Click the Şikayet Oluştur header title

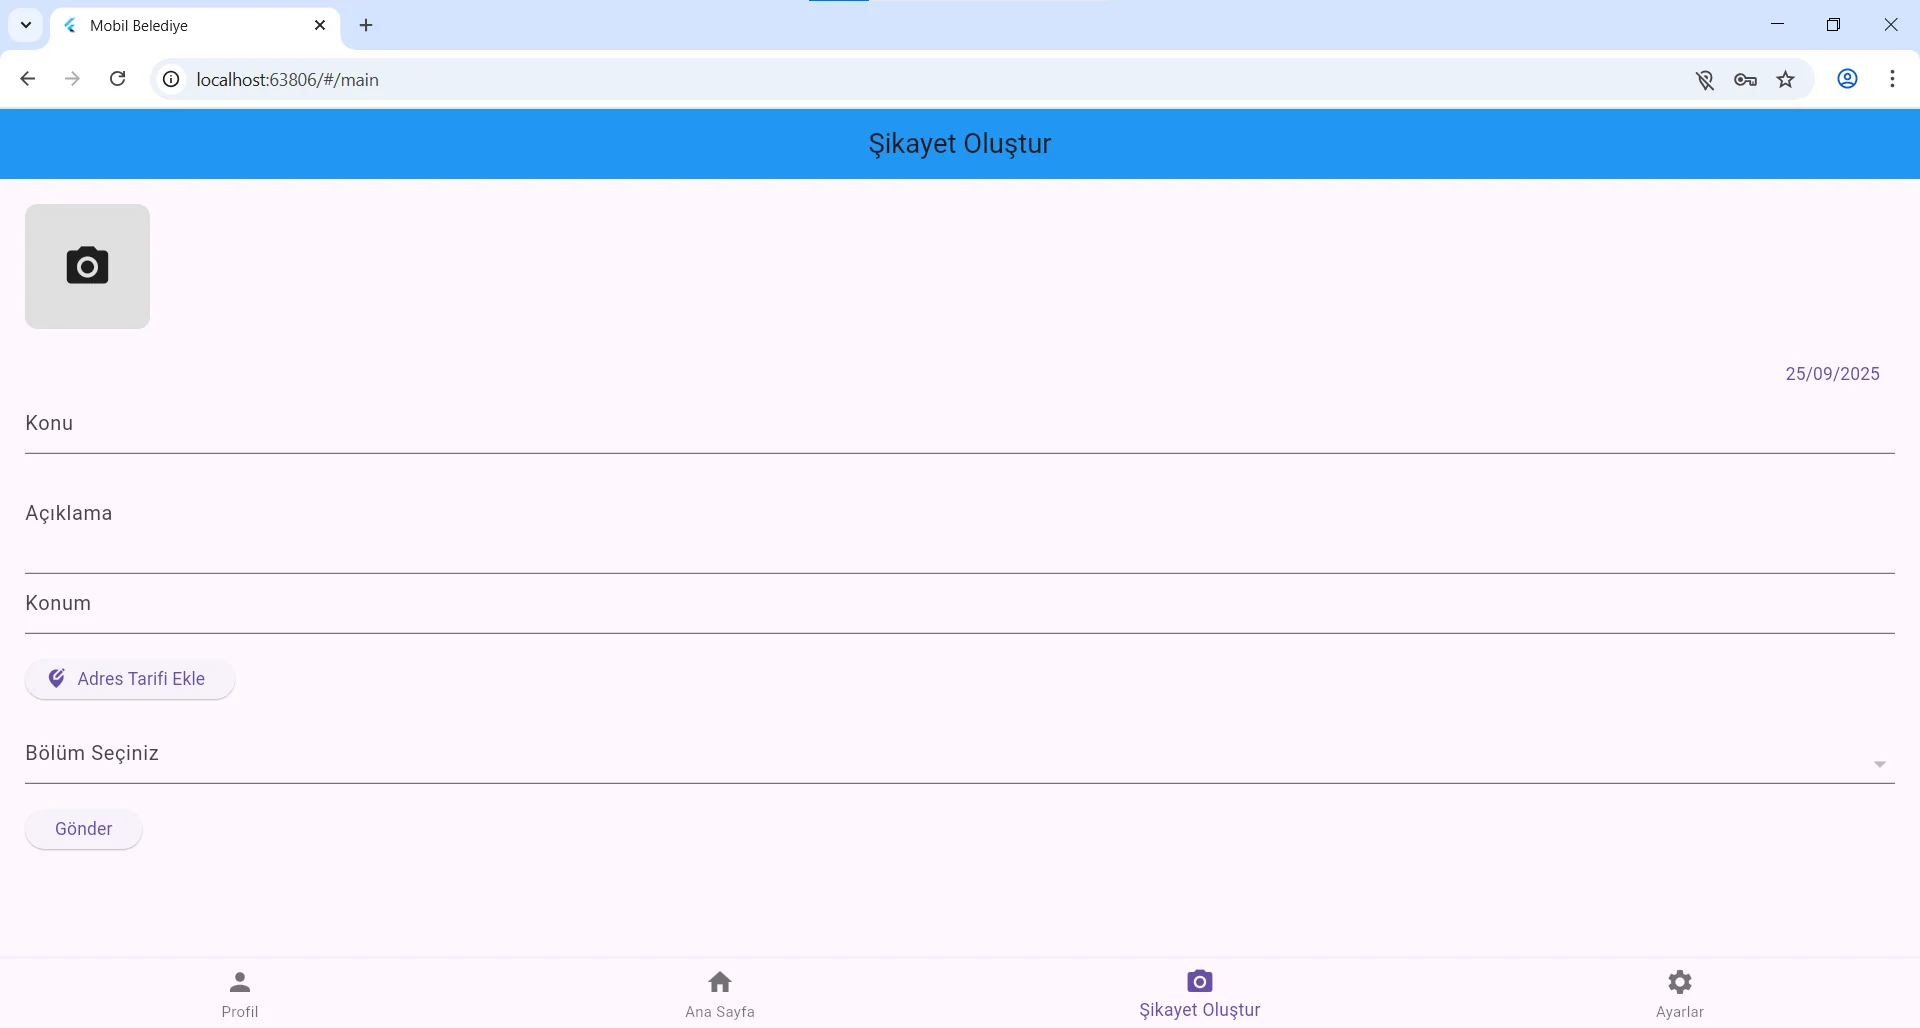point(960,144)
